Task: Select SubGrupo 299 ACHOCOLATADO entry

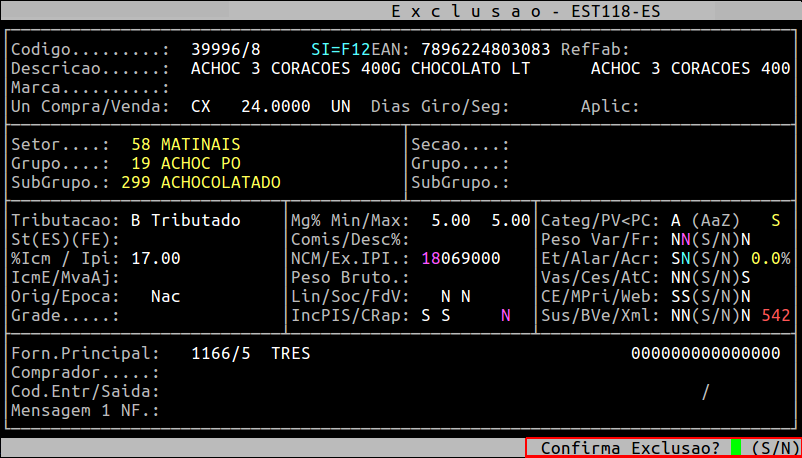Action: coord(201,182)
